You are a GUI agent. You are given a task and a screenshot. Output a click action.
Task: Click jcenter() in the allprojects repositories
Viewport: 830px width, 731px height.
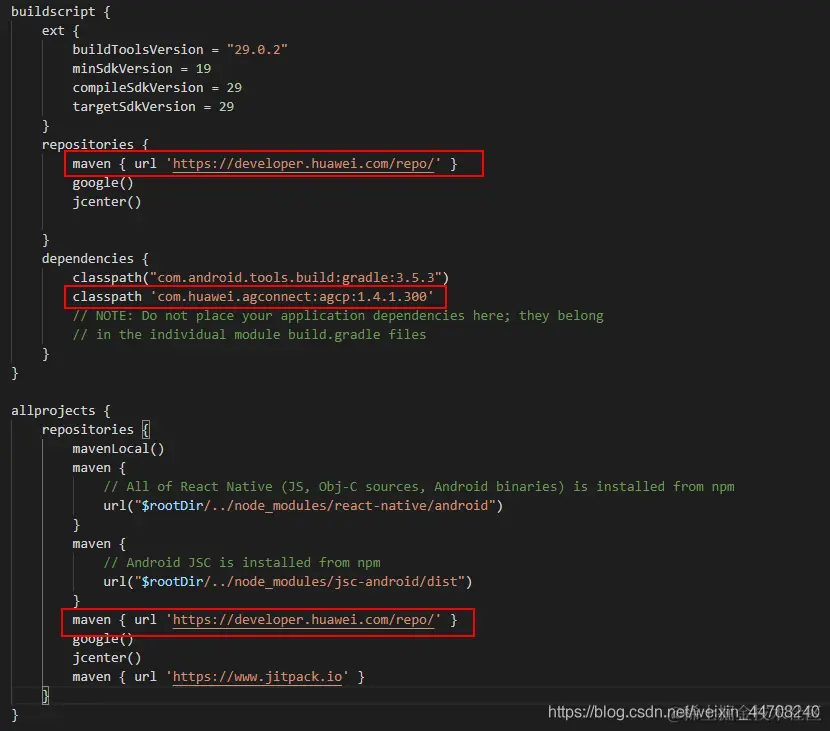coord(107,657)
